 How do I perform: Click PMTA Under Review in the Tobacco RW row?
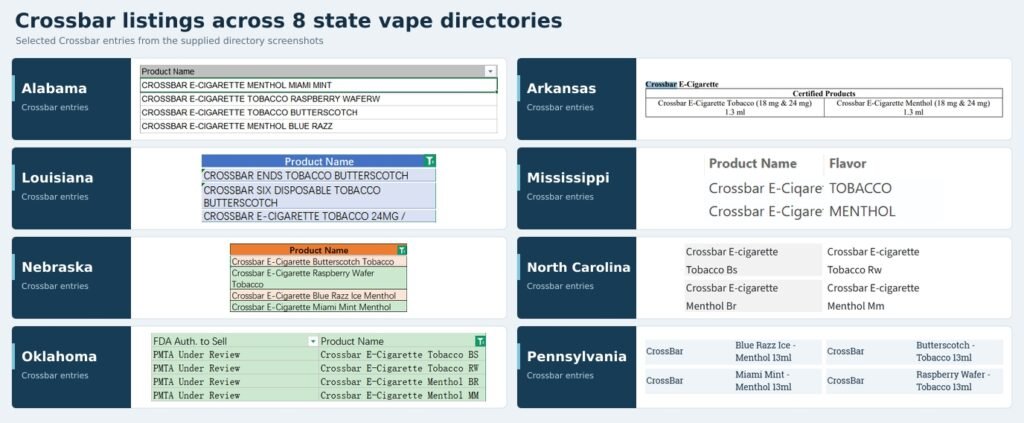[x=234, y=368]
